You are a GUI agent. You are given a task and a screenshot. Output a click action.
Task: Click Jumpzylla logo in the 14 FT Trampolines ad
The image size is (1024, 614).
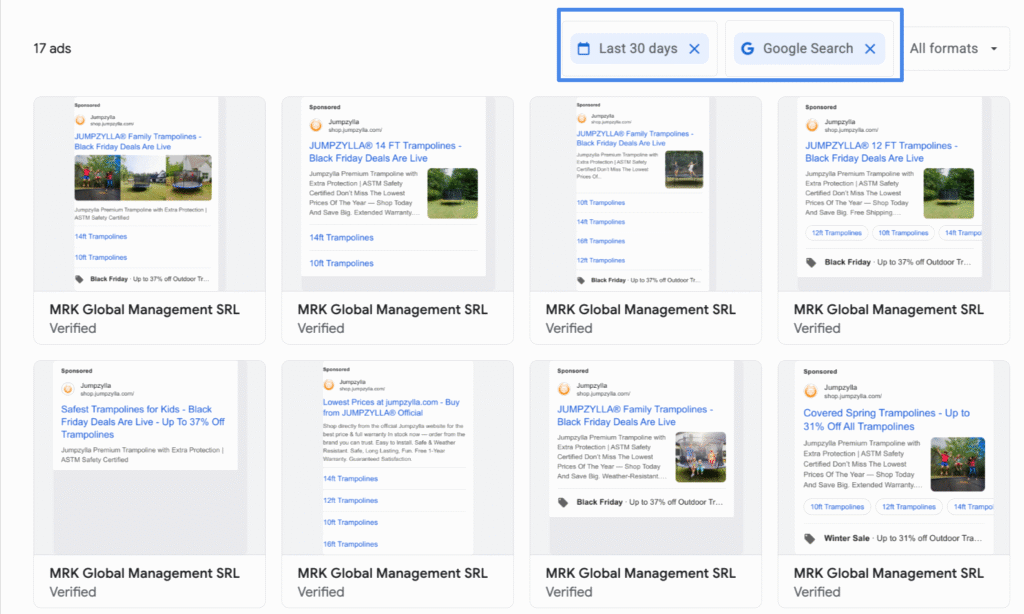(x=316, y=125)
